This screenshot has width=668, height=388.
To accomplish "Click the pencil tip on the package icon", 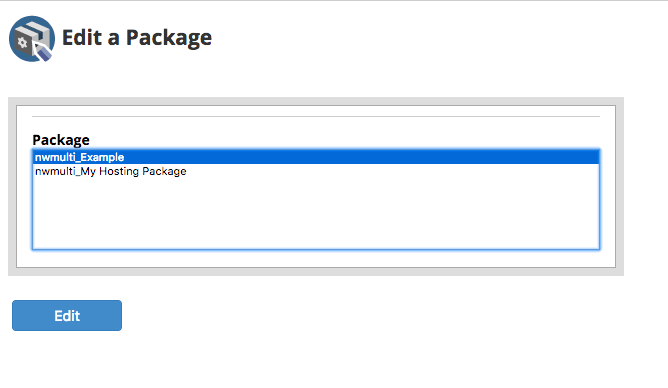I will pos(43,53).
